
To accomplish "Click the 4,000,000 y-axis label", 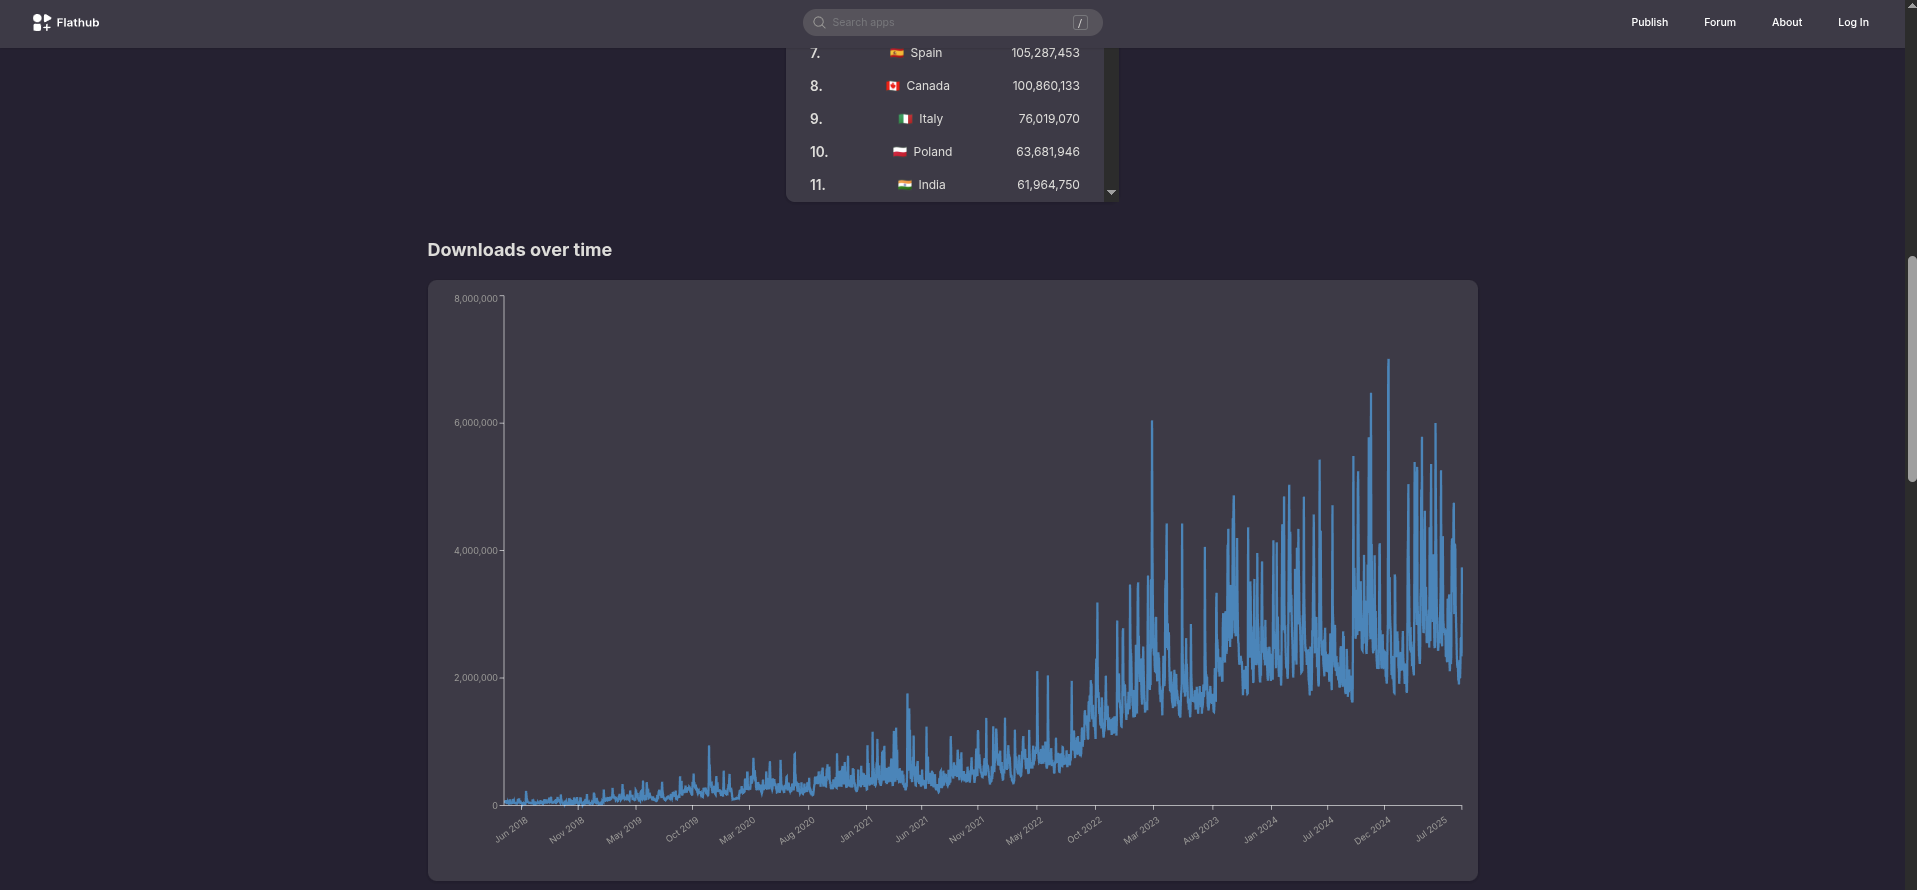I will pyautogui.click(x=476, y=551).
